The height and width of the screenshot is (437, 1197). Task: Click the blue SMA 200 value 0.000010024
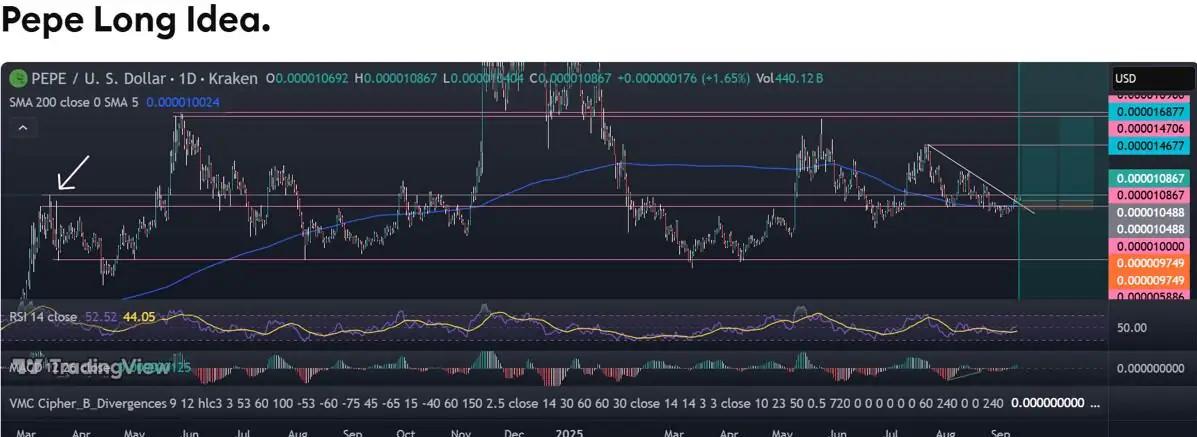click(183, 102)
